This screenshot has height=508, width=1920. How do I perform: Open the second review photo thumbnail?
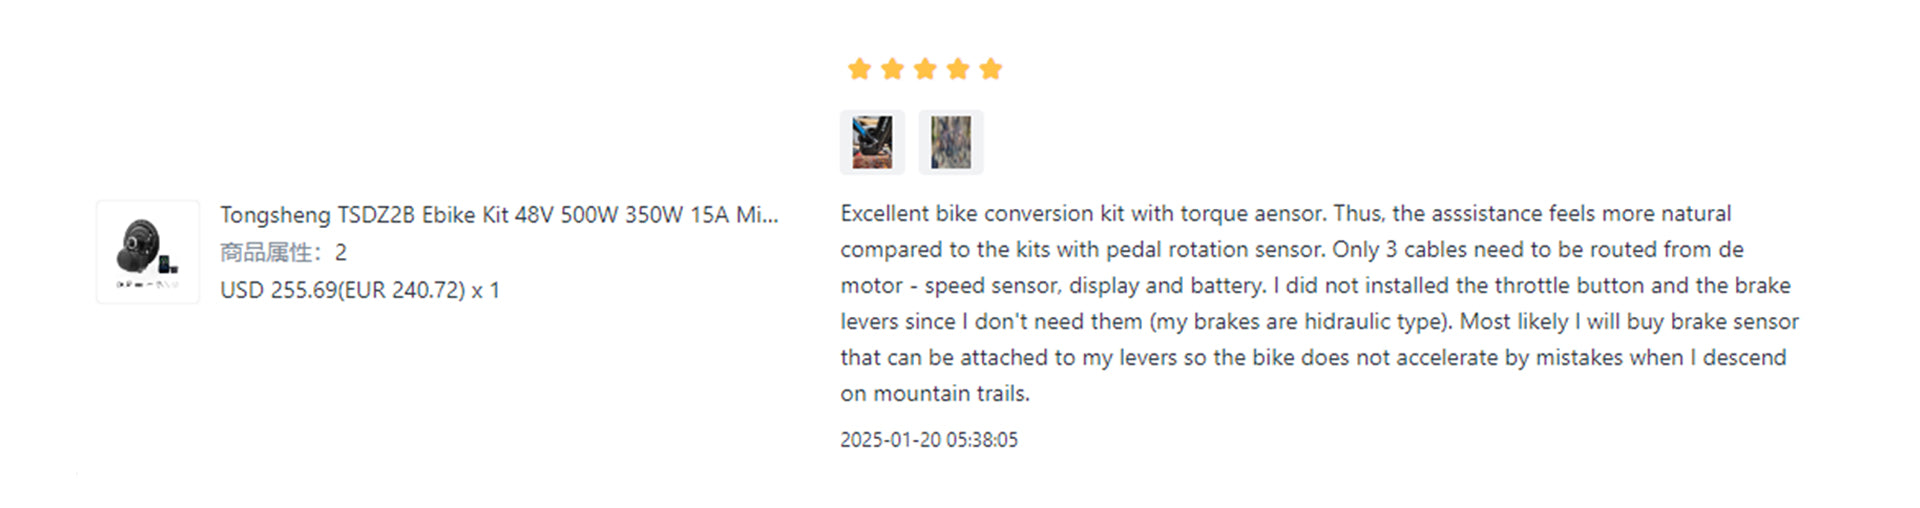click(951, 142)
